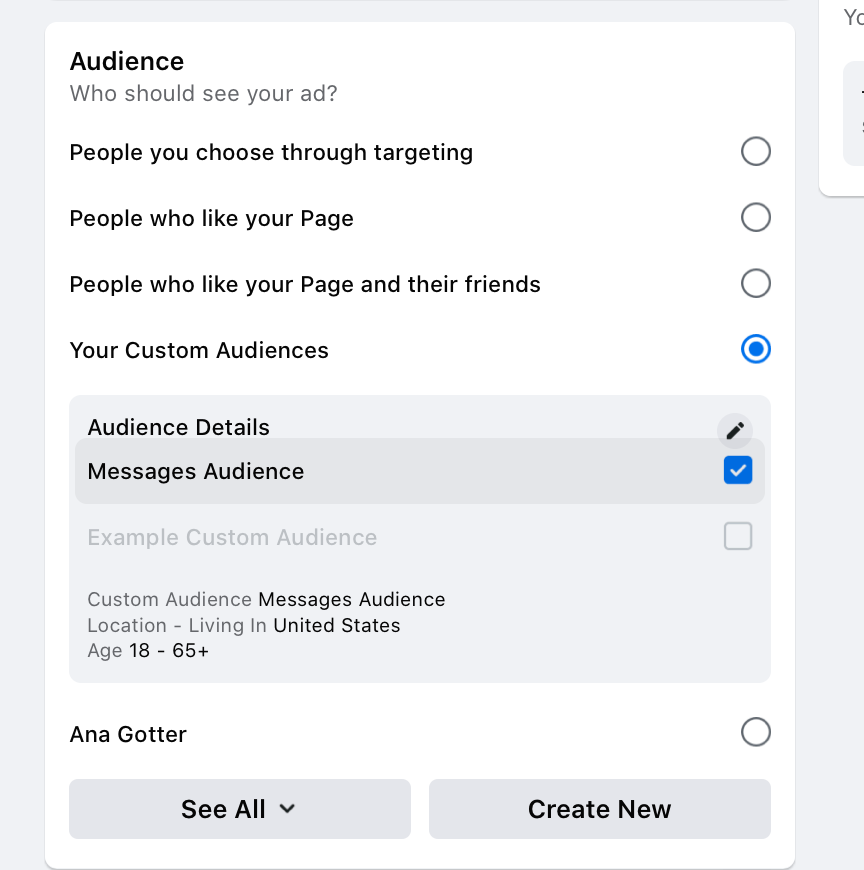The height and width of the screenshot is (870, 864).
Task: Click the selected 'Your Custom Audiences' radio button
Action: pos(755,350)
